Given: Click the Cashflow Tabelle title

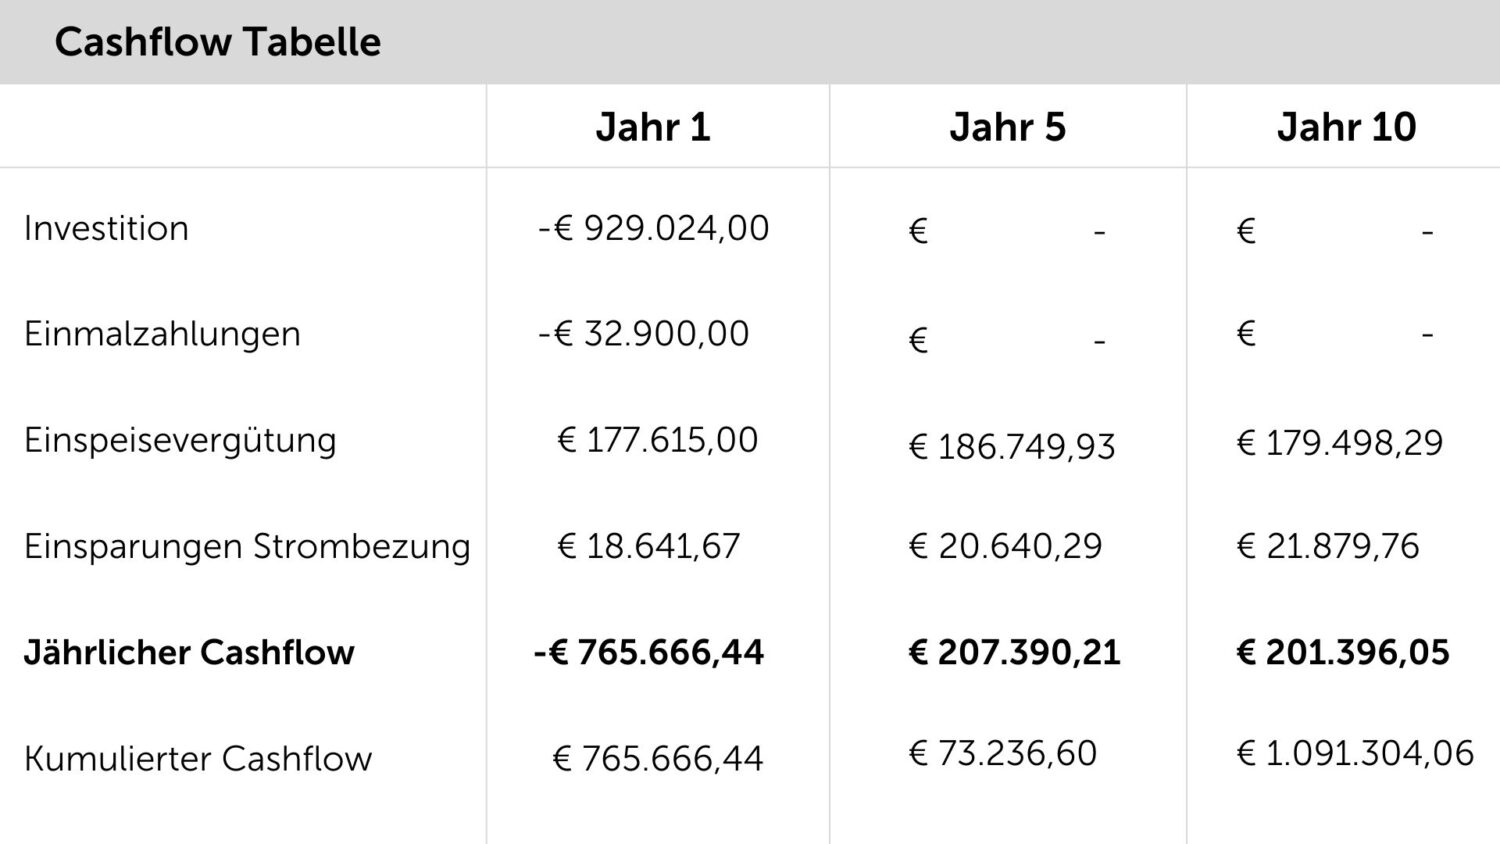Looking at the screenshot, I should point(217,42).
